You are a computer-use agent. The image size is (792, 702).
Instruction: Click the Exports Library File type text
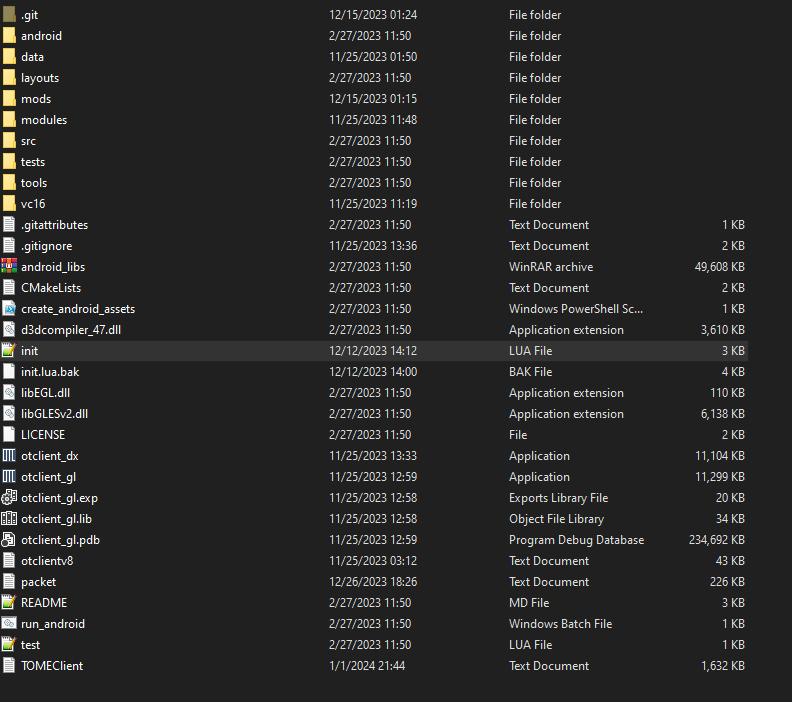point(559,498)
